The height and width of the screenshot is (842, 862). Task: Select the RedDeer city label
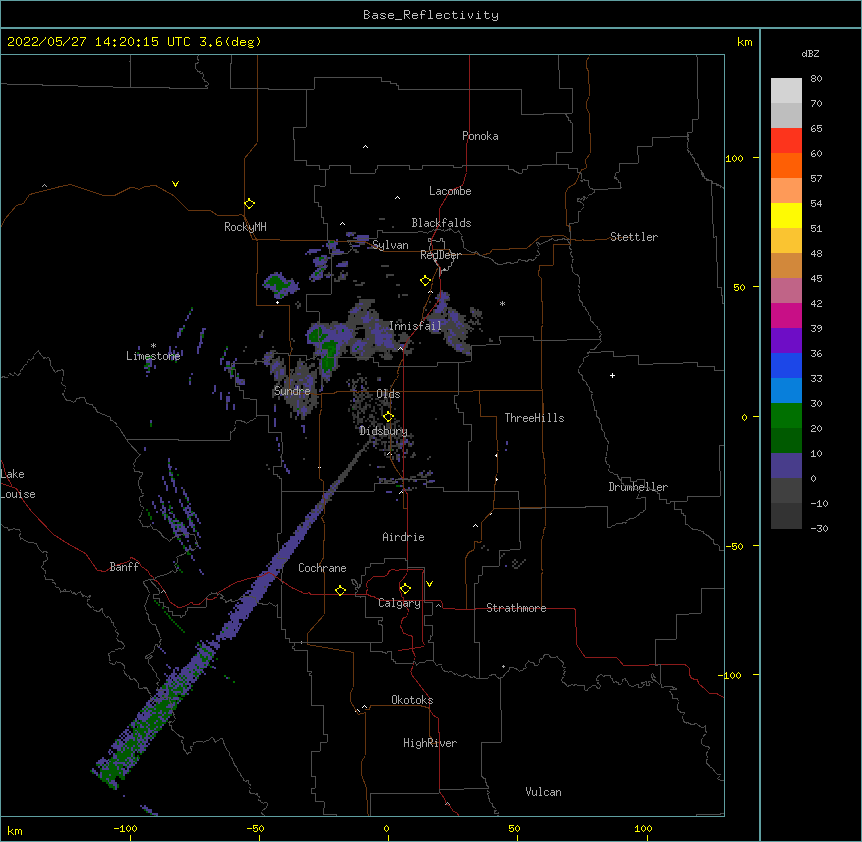pos(440,255)
